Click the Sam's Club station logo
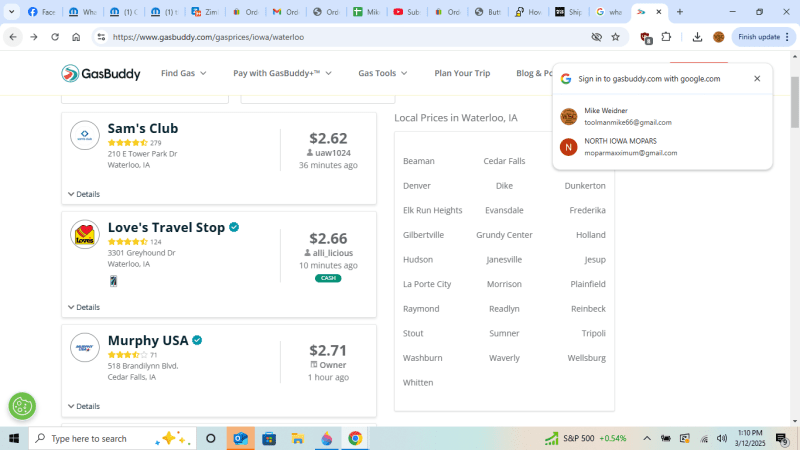800x450 pixels. [85, 135]
